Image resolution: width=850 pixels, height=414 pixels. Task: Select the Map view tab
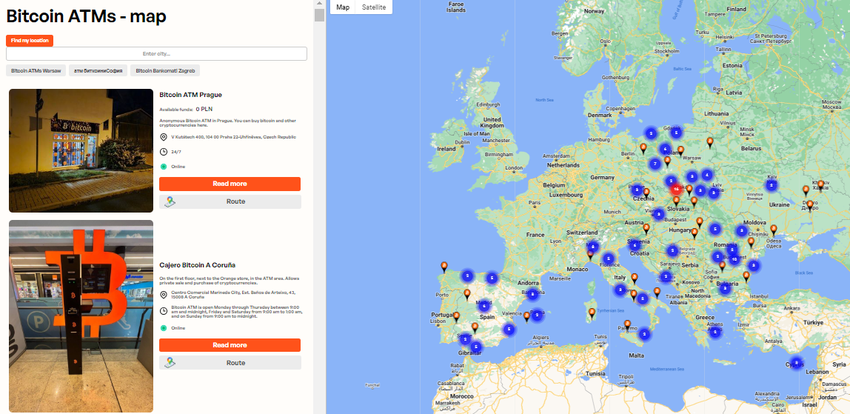pos(343,7)
